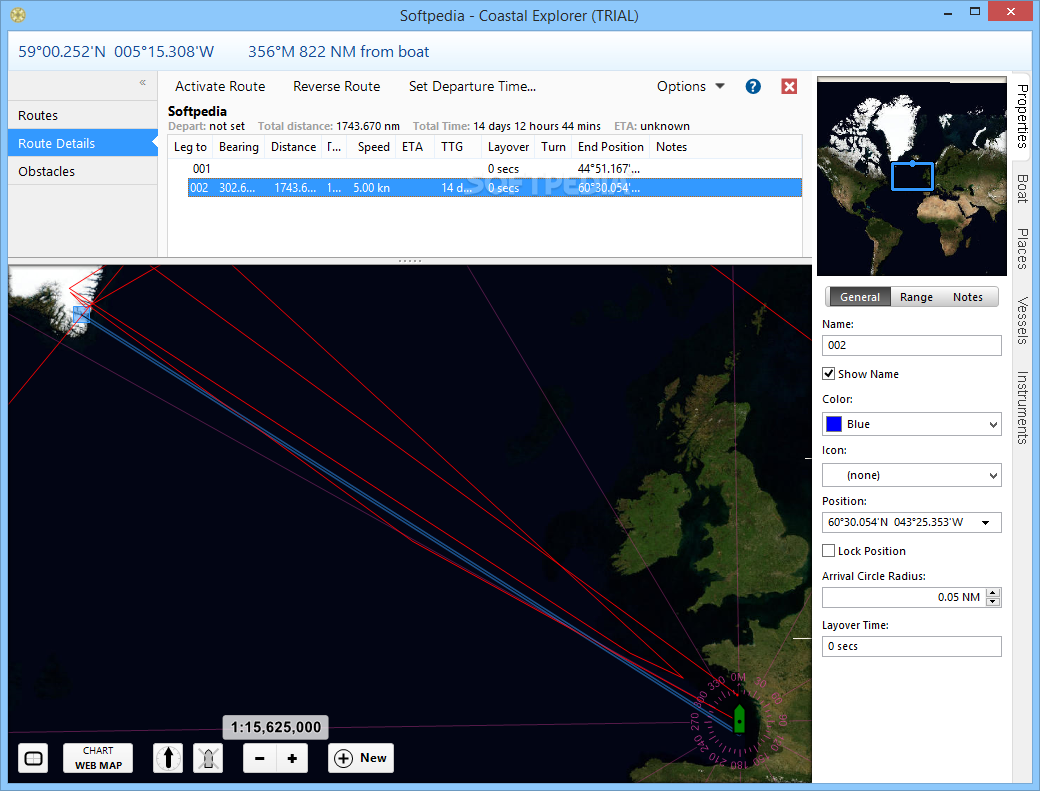
Task: Click the Arrival Circle Radius field
Action: coord(903,597)
